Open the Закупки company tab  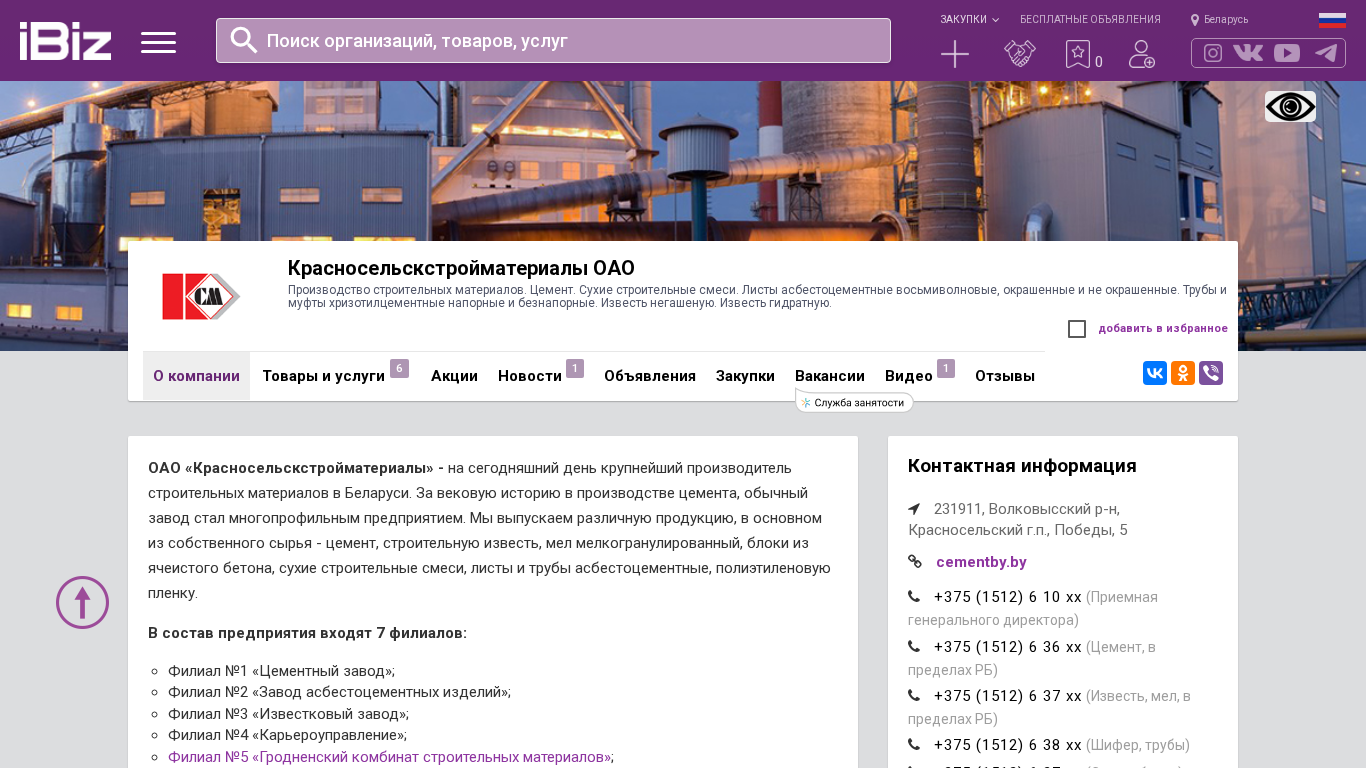(745, 376)
